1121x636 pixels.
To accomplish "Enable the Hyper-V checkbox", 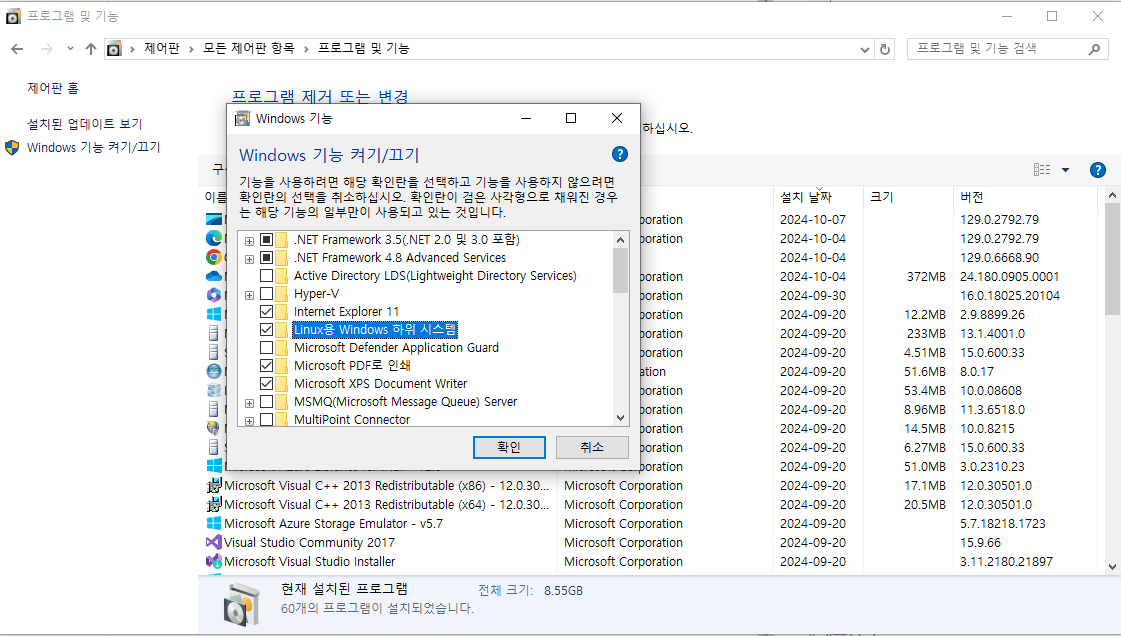I will 267,294.
